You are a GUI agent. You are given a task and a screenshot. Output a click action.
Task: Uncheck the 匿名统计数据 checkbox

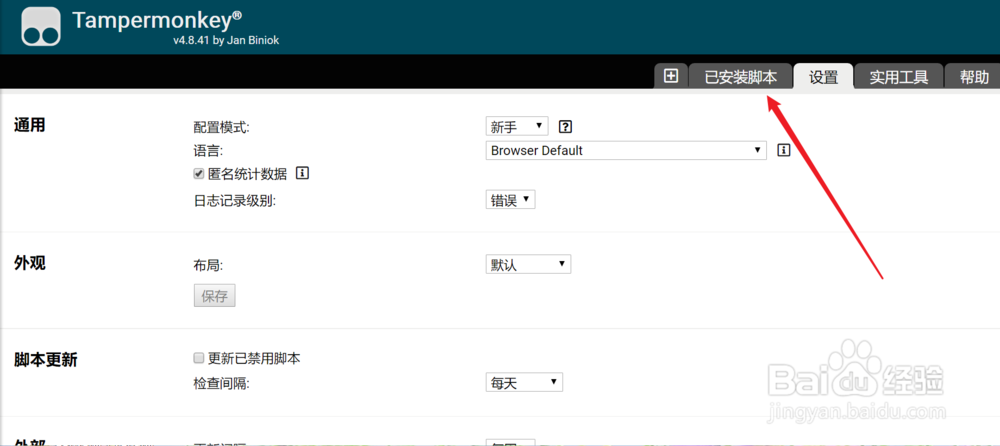click(198, 174)
